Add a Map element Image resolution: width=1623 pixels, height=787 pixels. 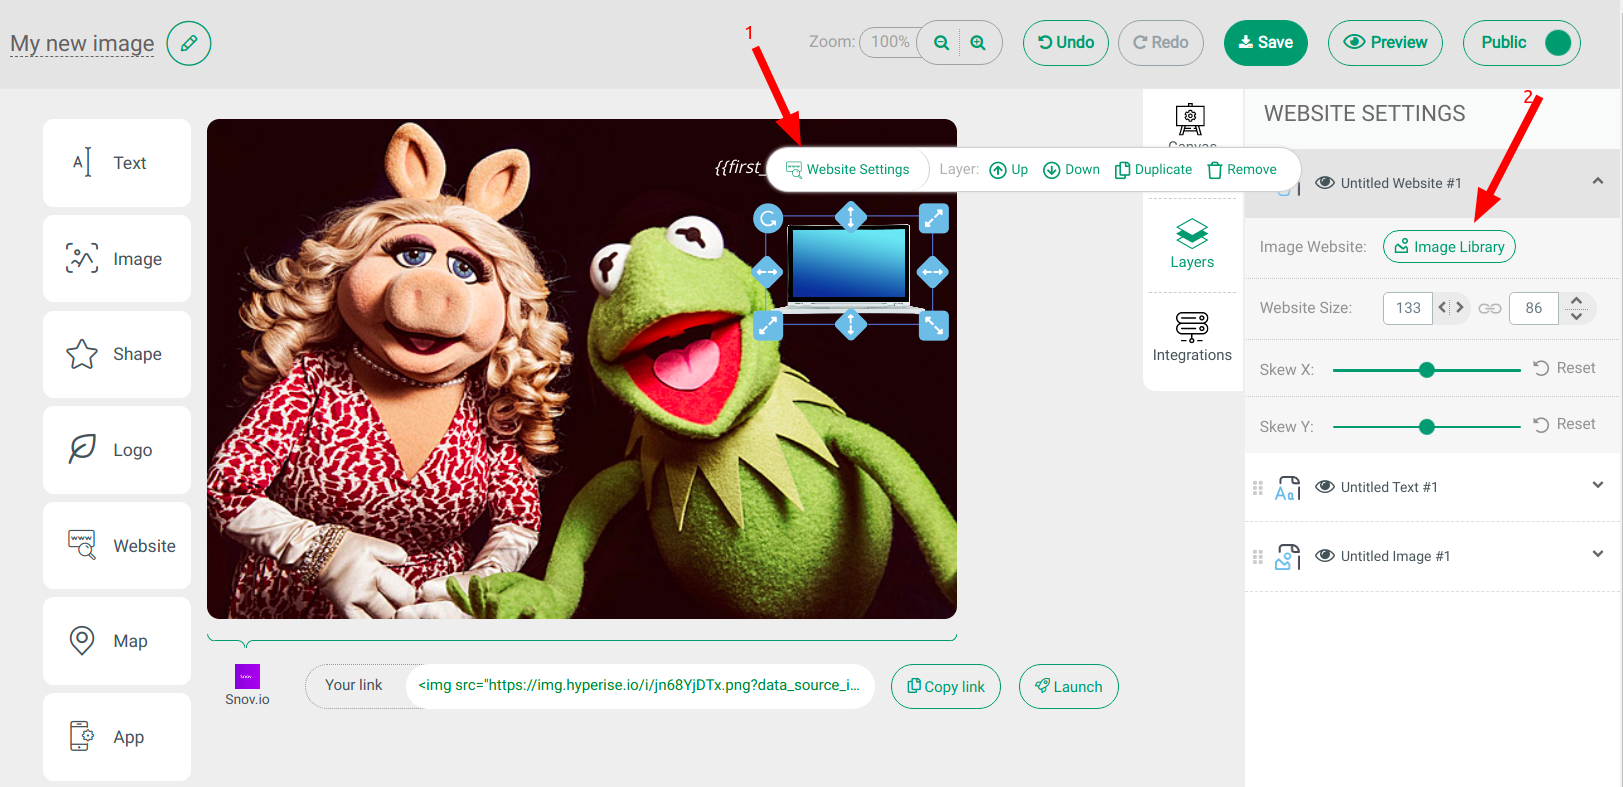117,641
